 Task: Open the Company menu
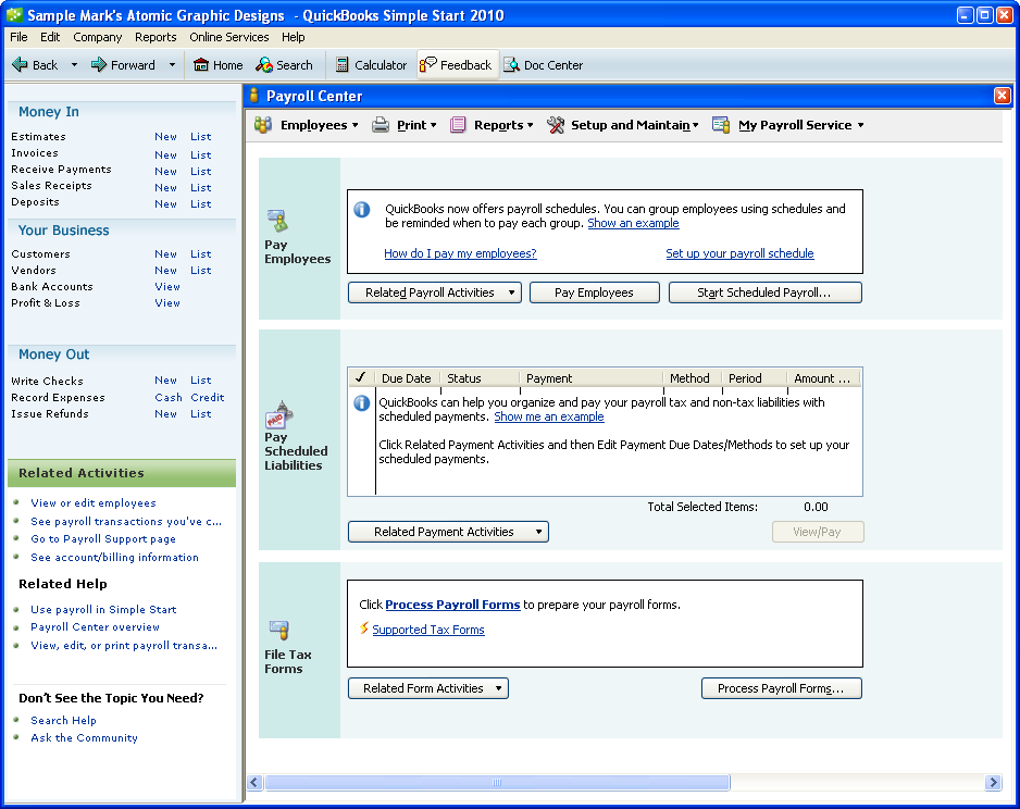coord(98,37)
